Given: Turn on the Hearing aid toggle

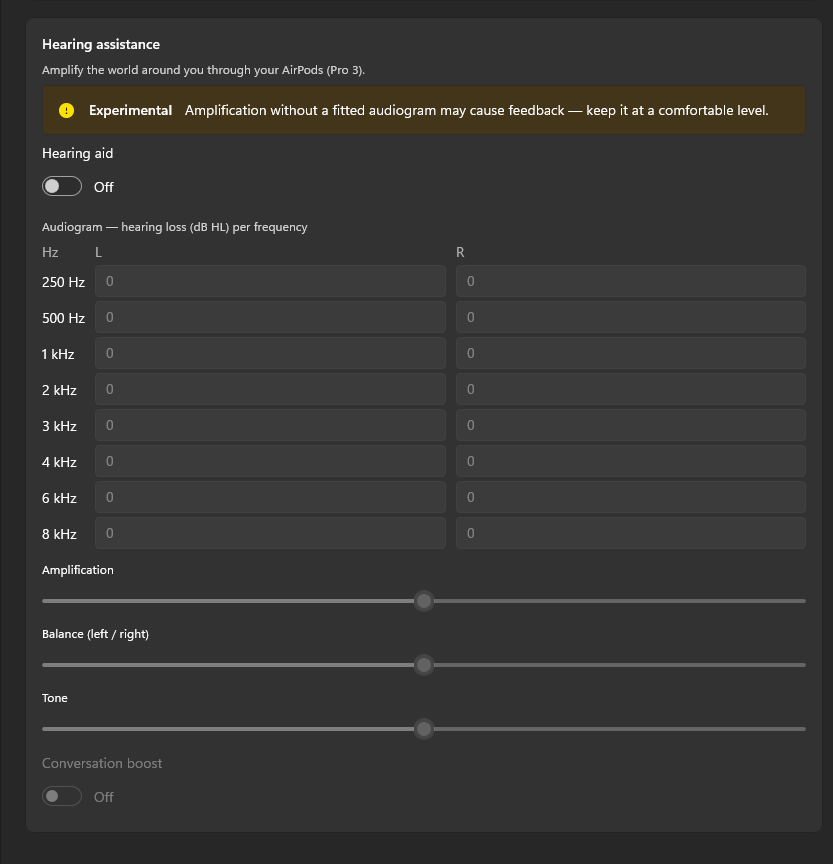Looking at the screenshot, I should click(62, 186).
